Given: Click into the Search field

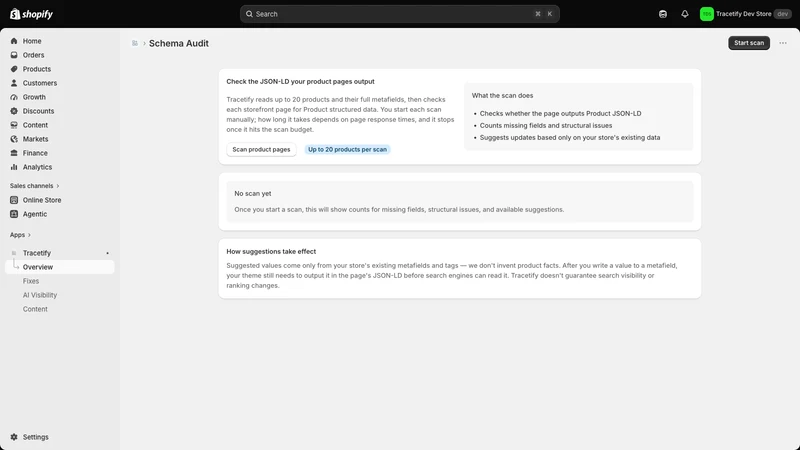Looking at the screenshot, I should tap(399, 14).
